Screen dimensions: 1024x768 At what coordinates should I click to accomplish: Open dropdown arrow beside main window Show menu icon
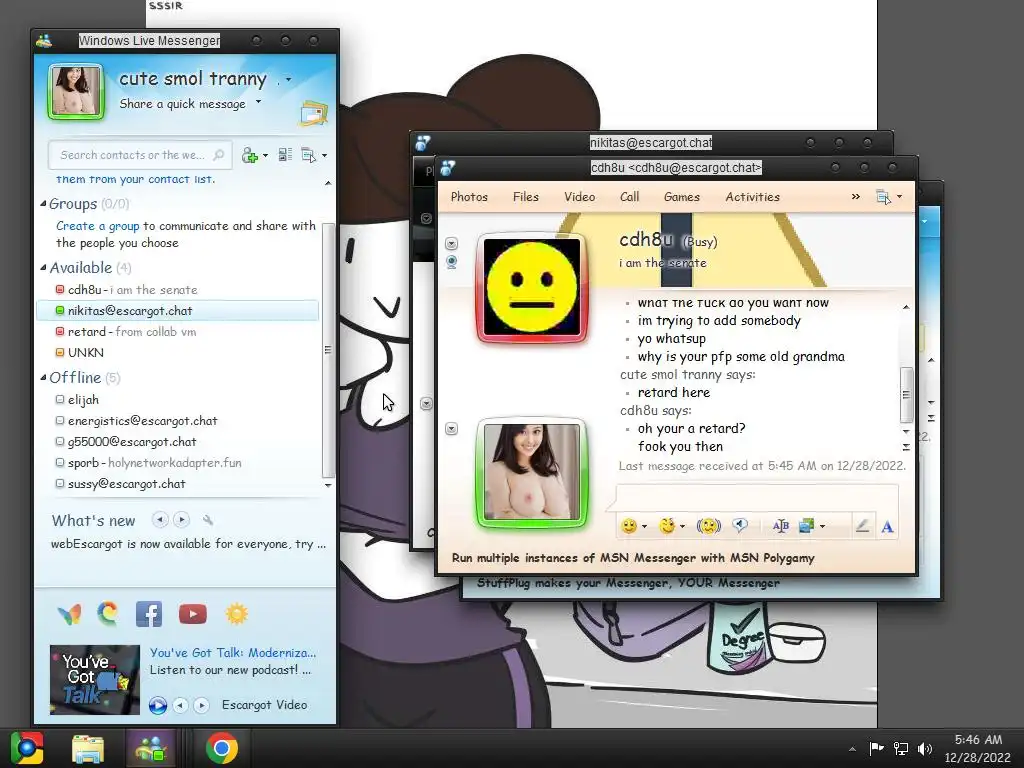(325, 155)
